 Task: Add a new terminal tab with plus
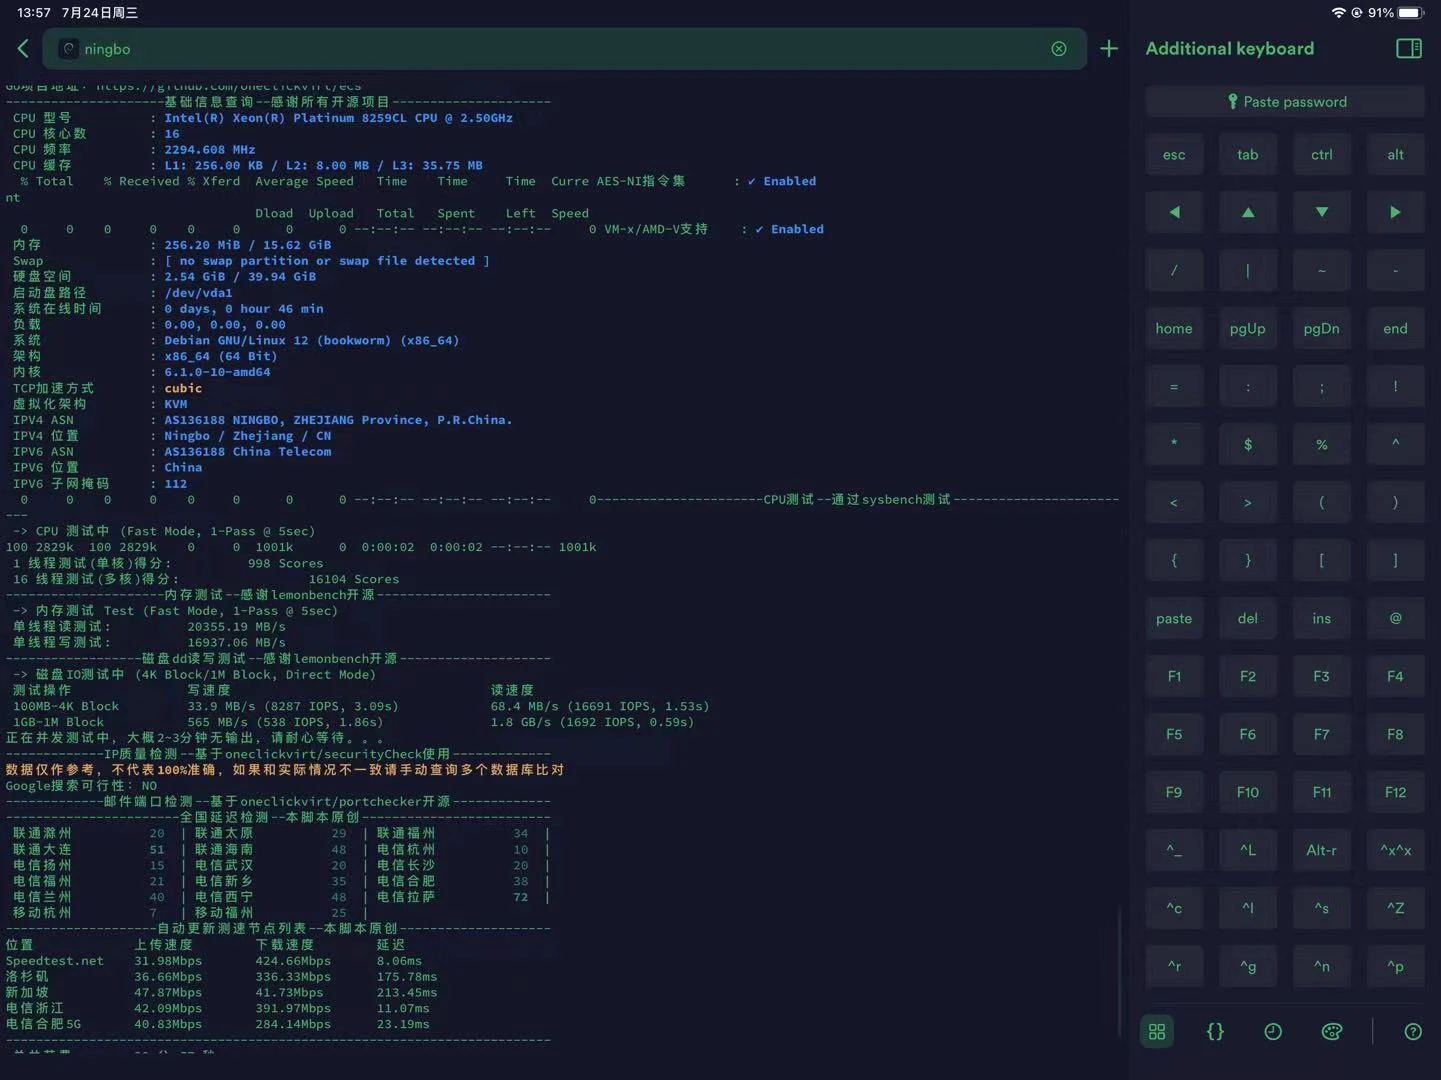coord(1109,49)
